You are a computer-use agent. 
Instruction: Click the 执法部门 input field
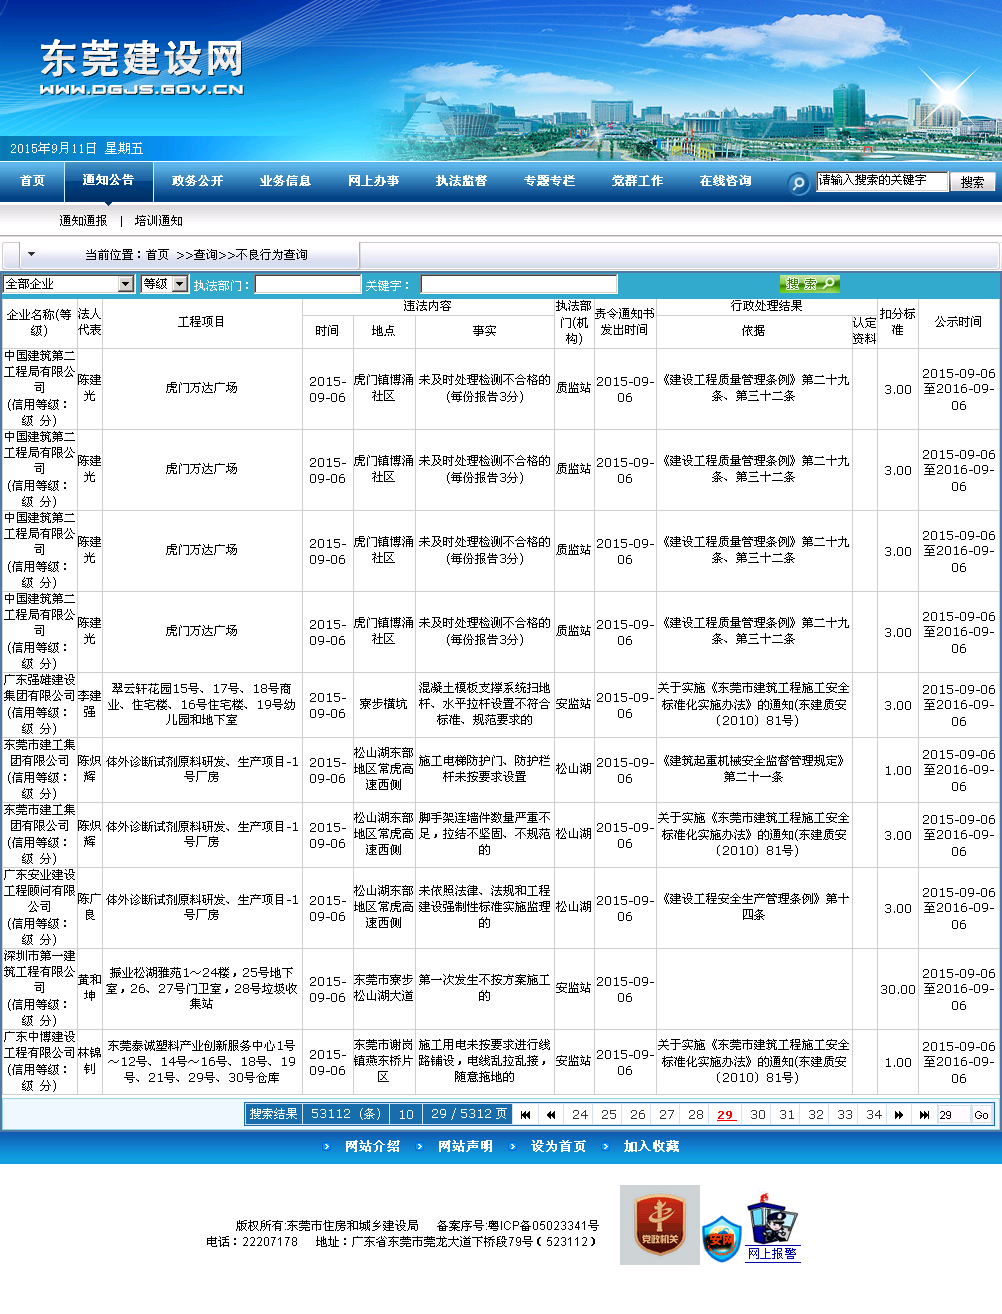click(x=308, y=284)
